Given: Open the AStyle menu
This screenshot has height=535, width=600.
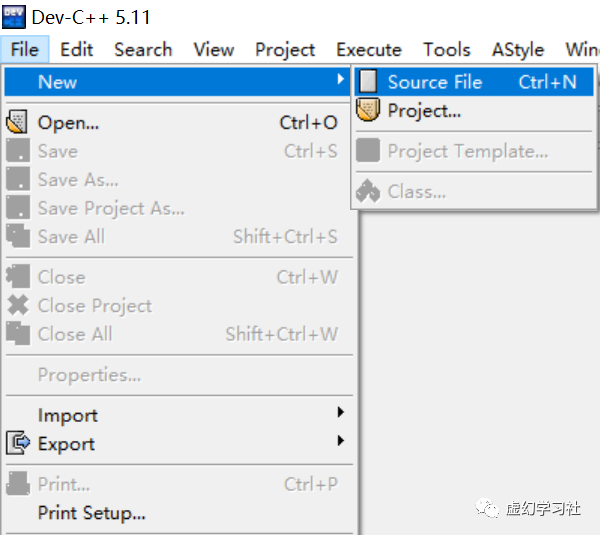Looking at the screenshot, I should pyautogui.click(x=518, y=49).
